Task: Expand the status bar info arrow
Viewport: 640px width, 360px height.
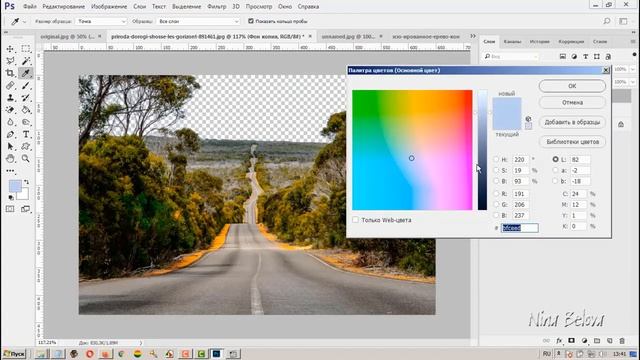Action: point(141,343)
